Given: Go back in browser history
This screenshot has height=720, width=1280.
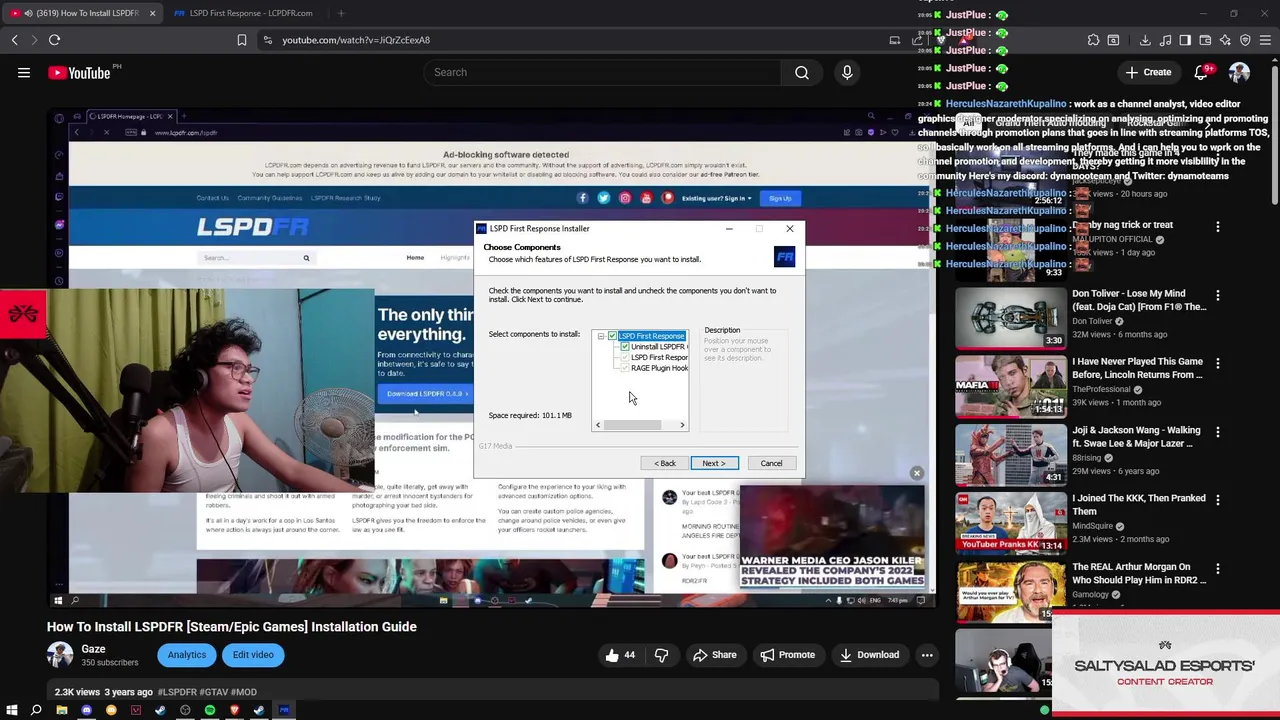Looking at the screenshot, I should click(x=15, y=40).
